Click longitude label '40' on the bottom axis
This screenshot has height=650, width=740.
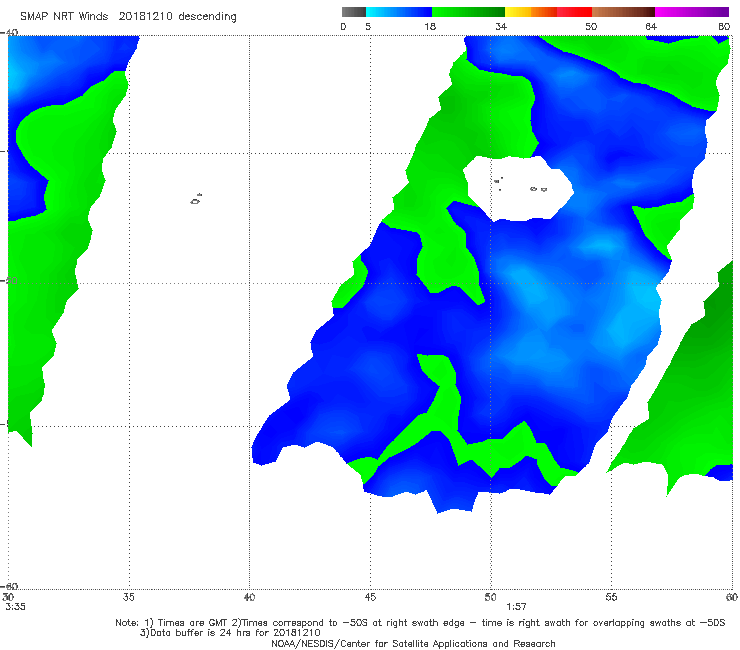tap(249, 597)
